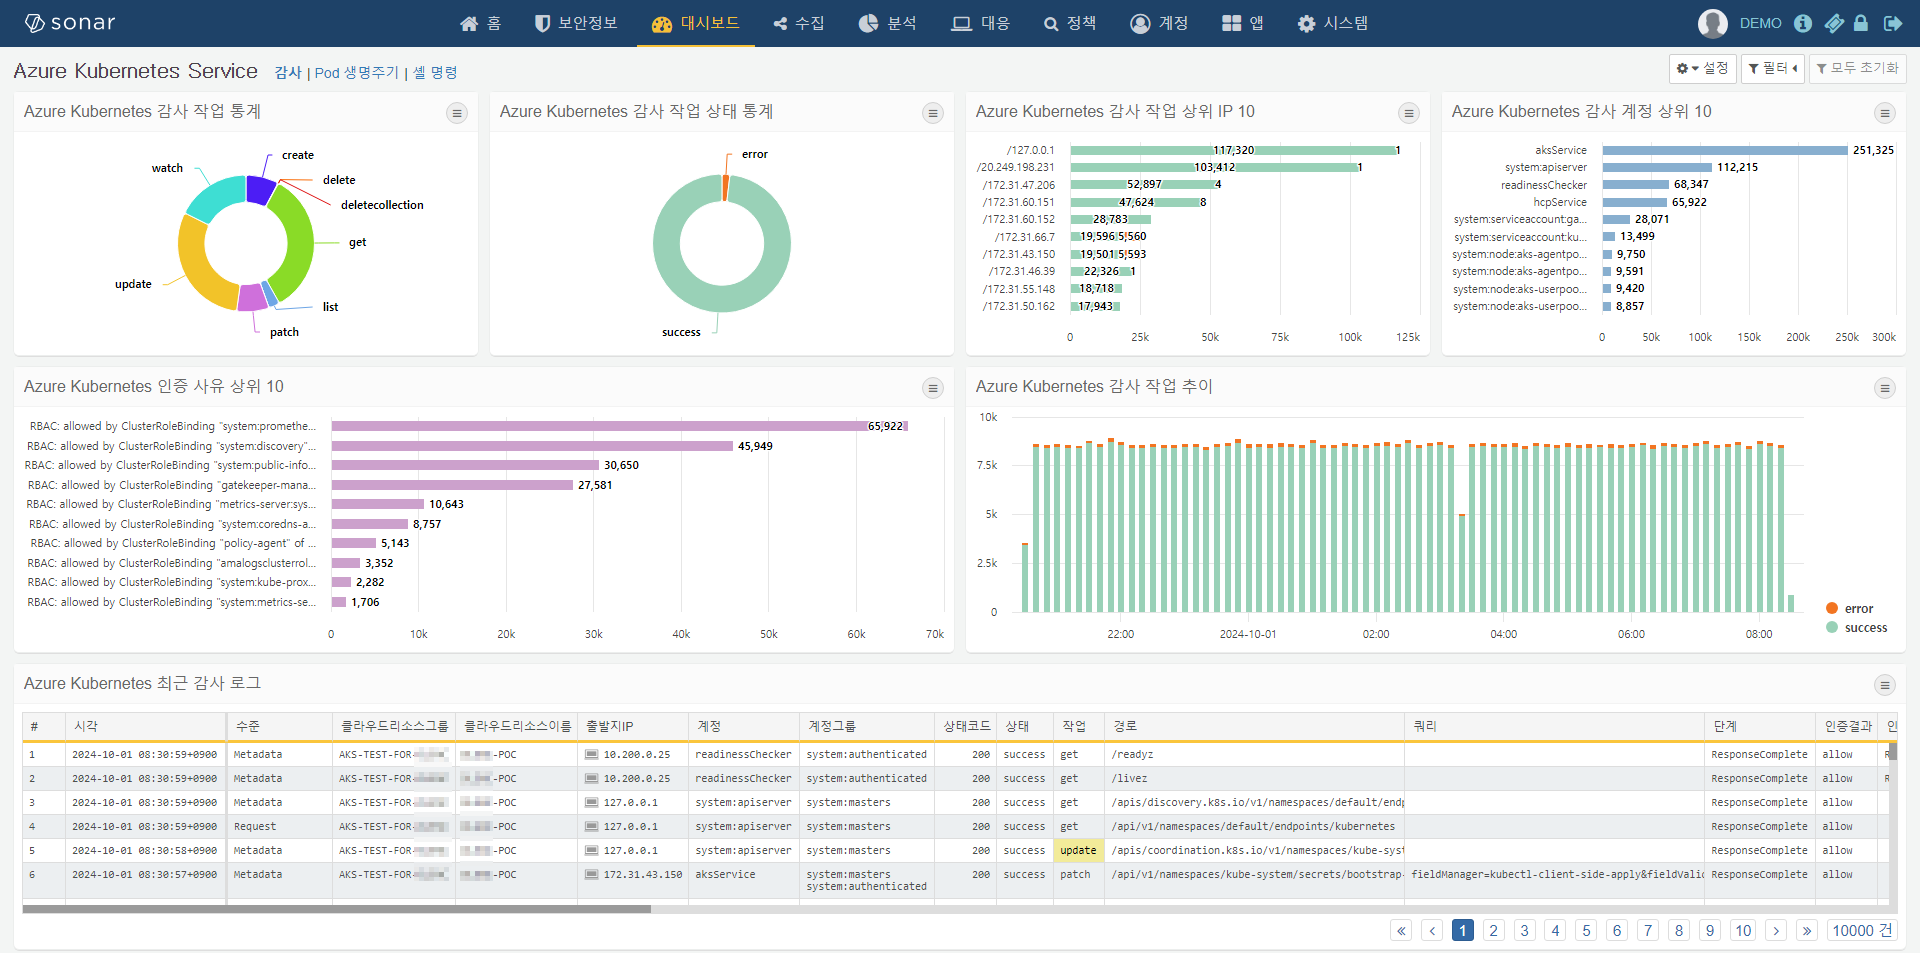The height and width of the screenshot is (953, 1920).
Task: Click the 10000 건 count button
Action: (x=1862, y=930)
